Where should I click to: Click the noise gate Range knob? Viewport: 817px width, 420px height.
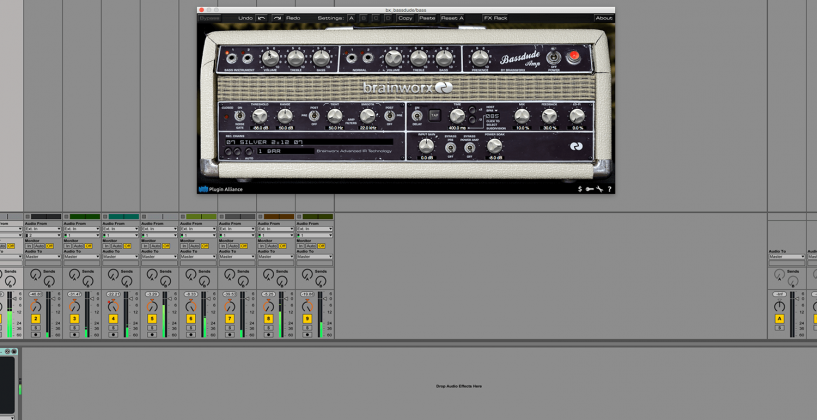pyautogui.click(x=284, y=116)
